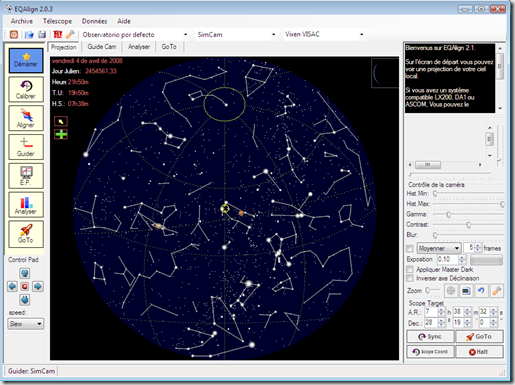The image size is (515, 385).
Task: Open the Données menu
Action: pyautogui.click(x=94, y=21)
